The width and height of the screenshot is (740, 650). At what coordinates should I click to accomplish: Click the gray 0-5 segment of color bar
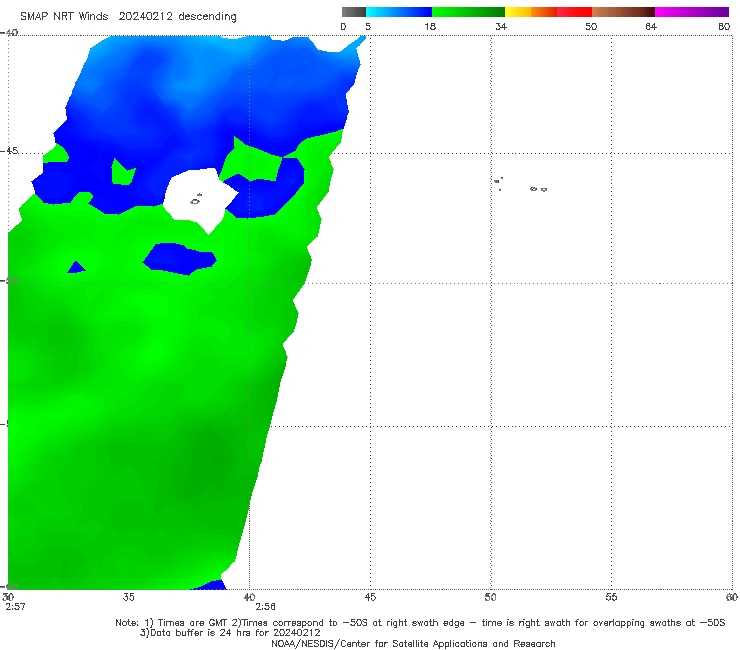[x=354, y=12]
